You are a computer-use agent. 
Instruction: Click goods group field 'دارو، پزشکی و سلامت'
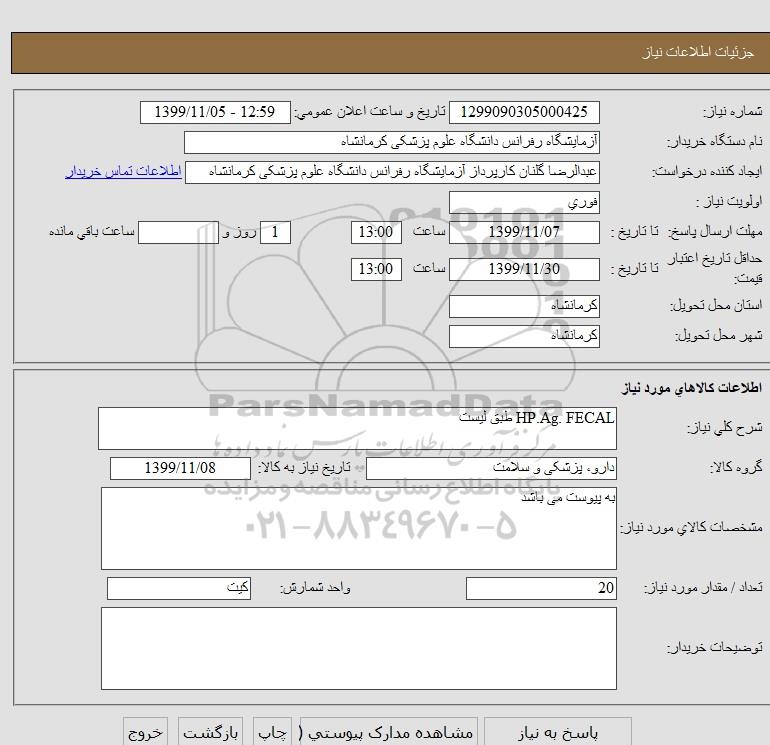tap(491, 469)
